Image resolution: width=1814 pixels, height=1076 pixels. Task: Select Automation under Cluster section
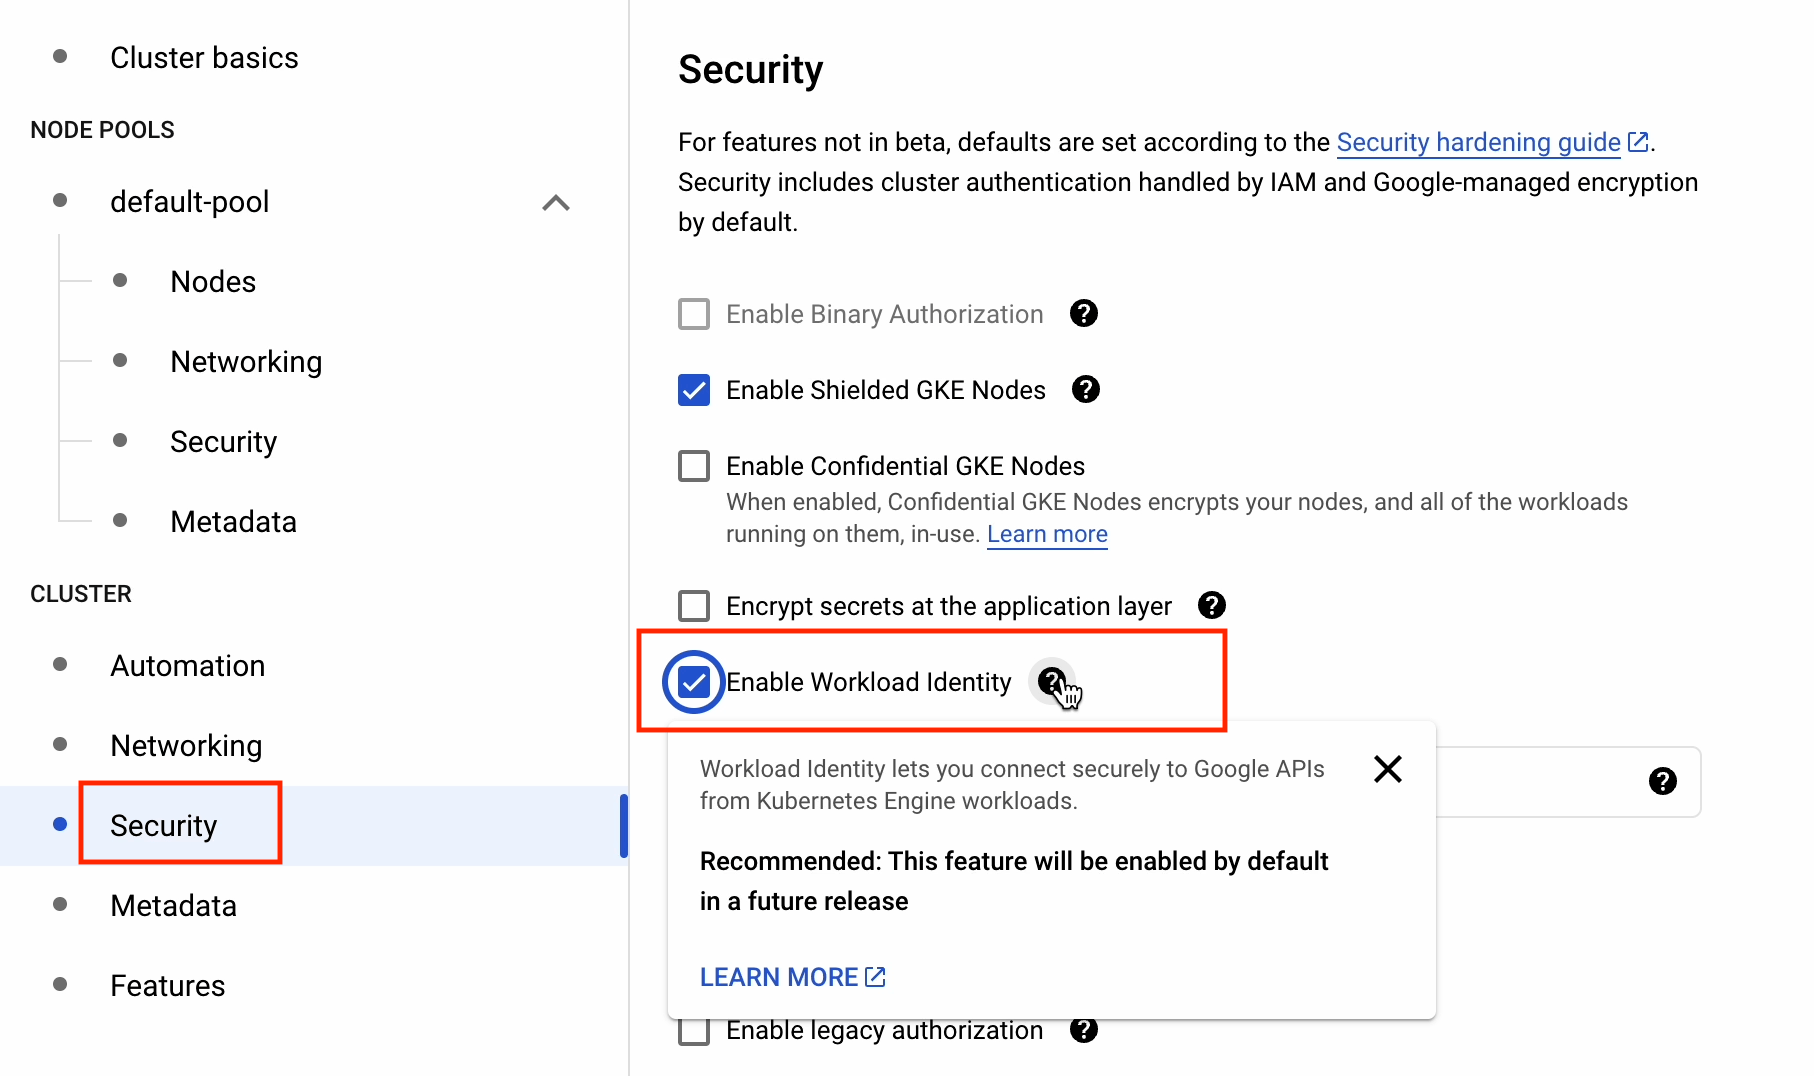(187, 666)
